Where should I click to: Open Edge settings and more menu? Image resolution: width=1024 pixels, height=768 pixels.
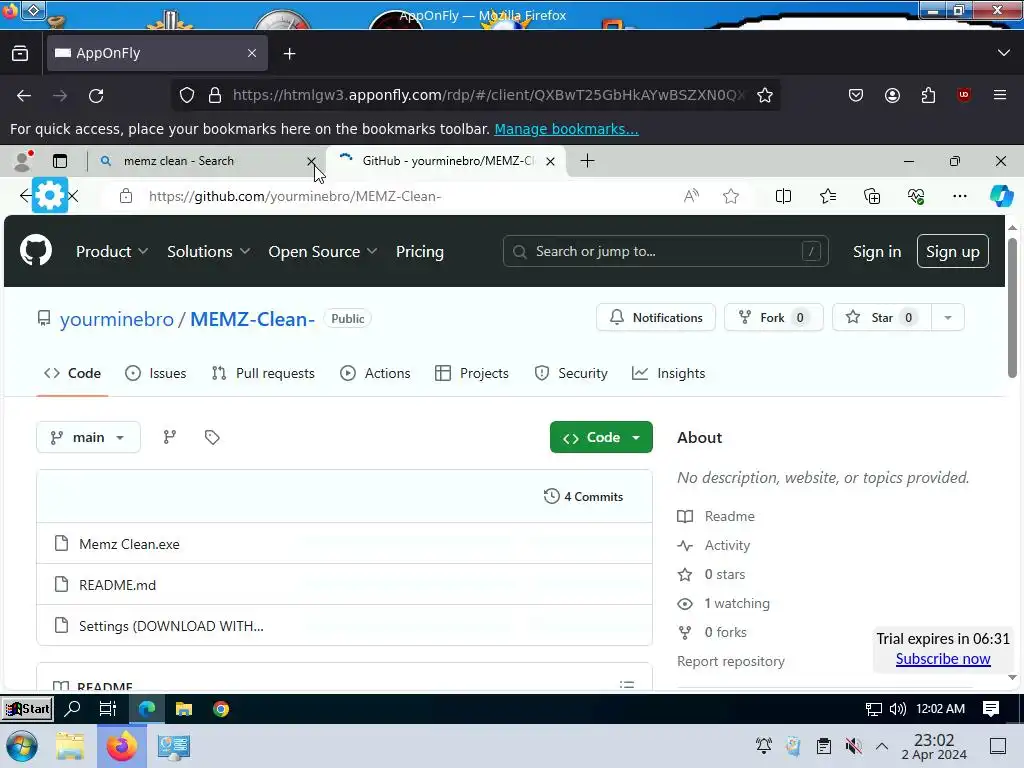(959, 196)
